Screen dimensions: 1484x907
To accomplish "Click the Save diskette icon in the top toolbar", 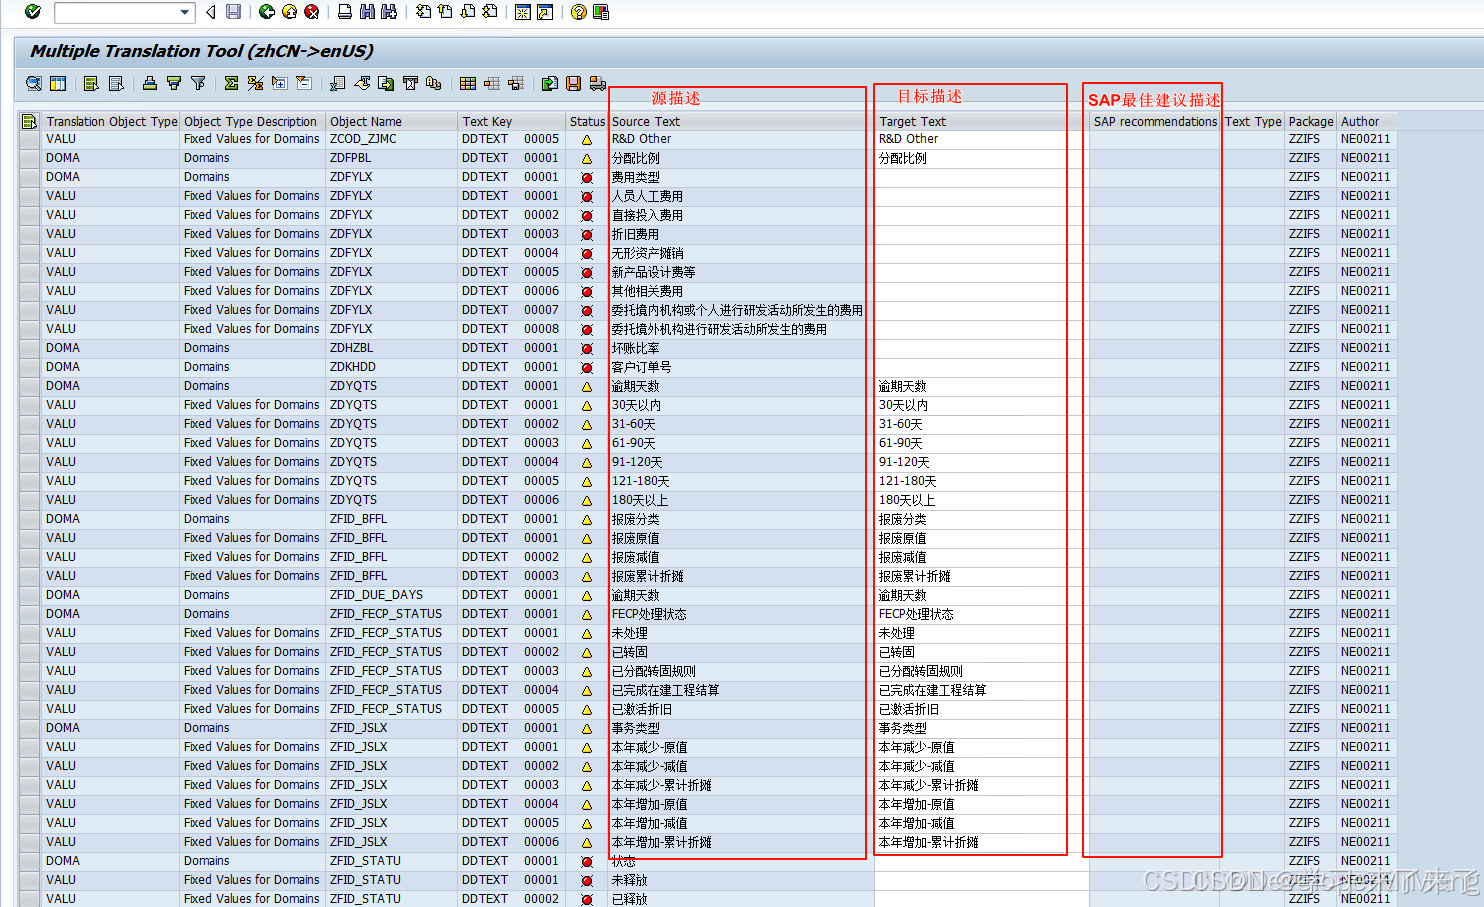I will (x=233, y=12).
